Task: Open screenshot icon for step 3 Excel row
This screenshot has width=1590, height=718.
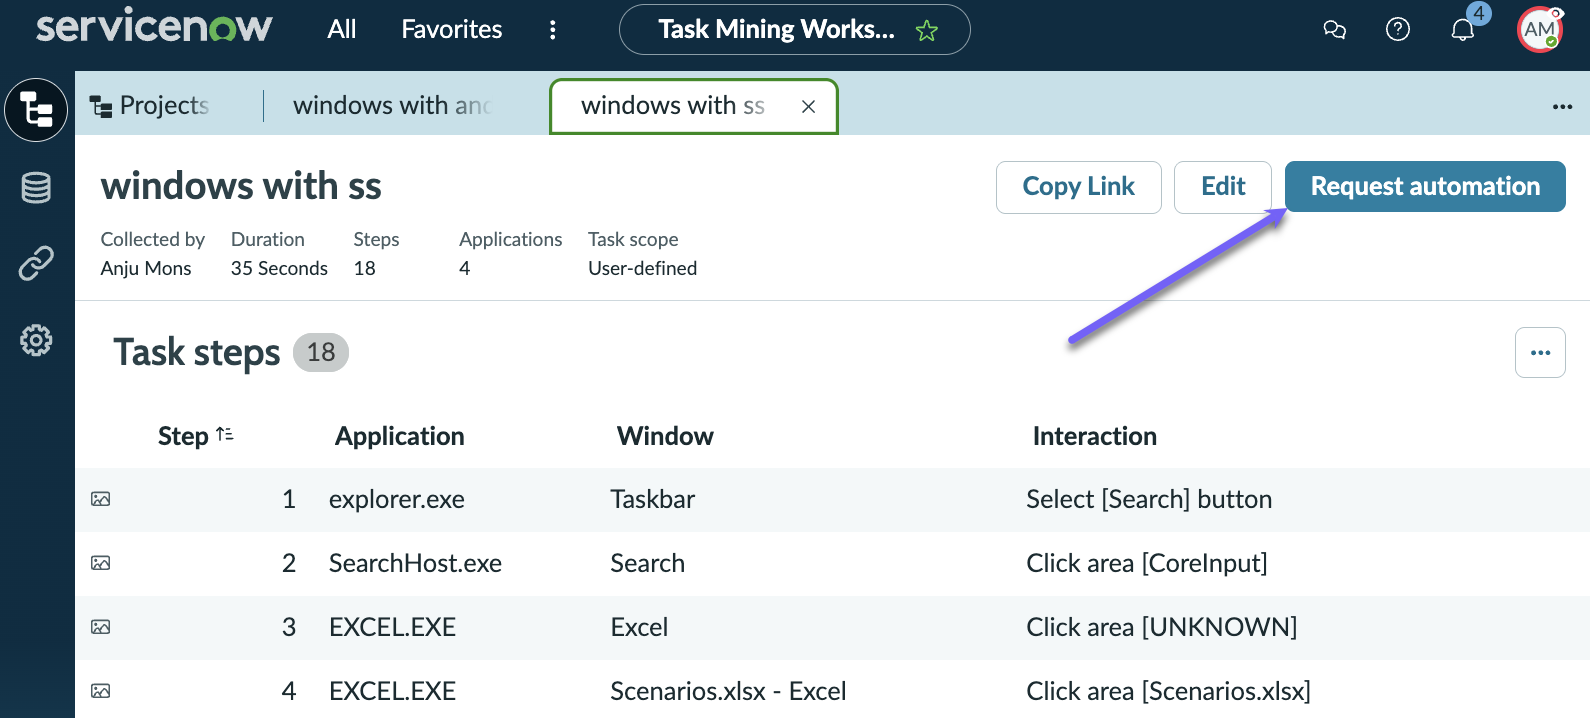Action: coord(101,627)
